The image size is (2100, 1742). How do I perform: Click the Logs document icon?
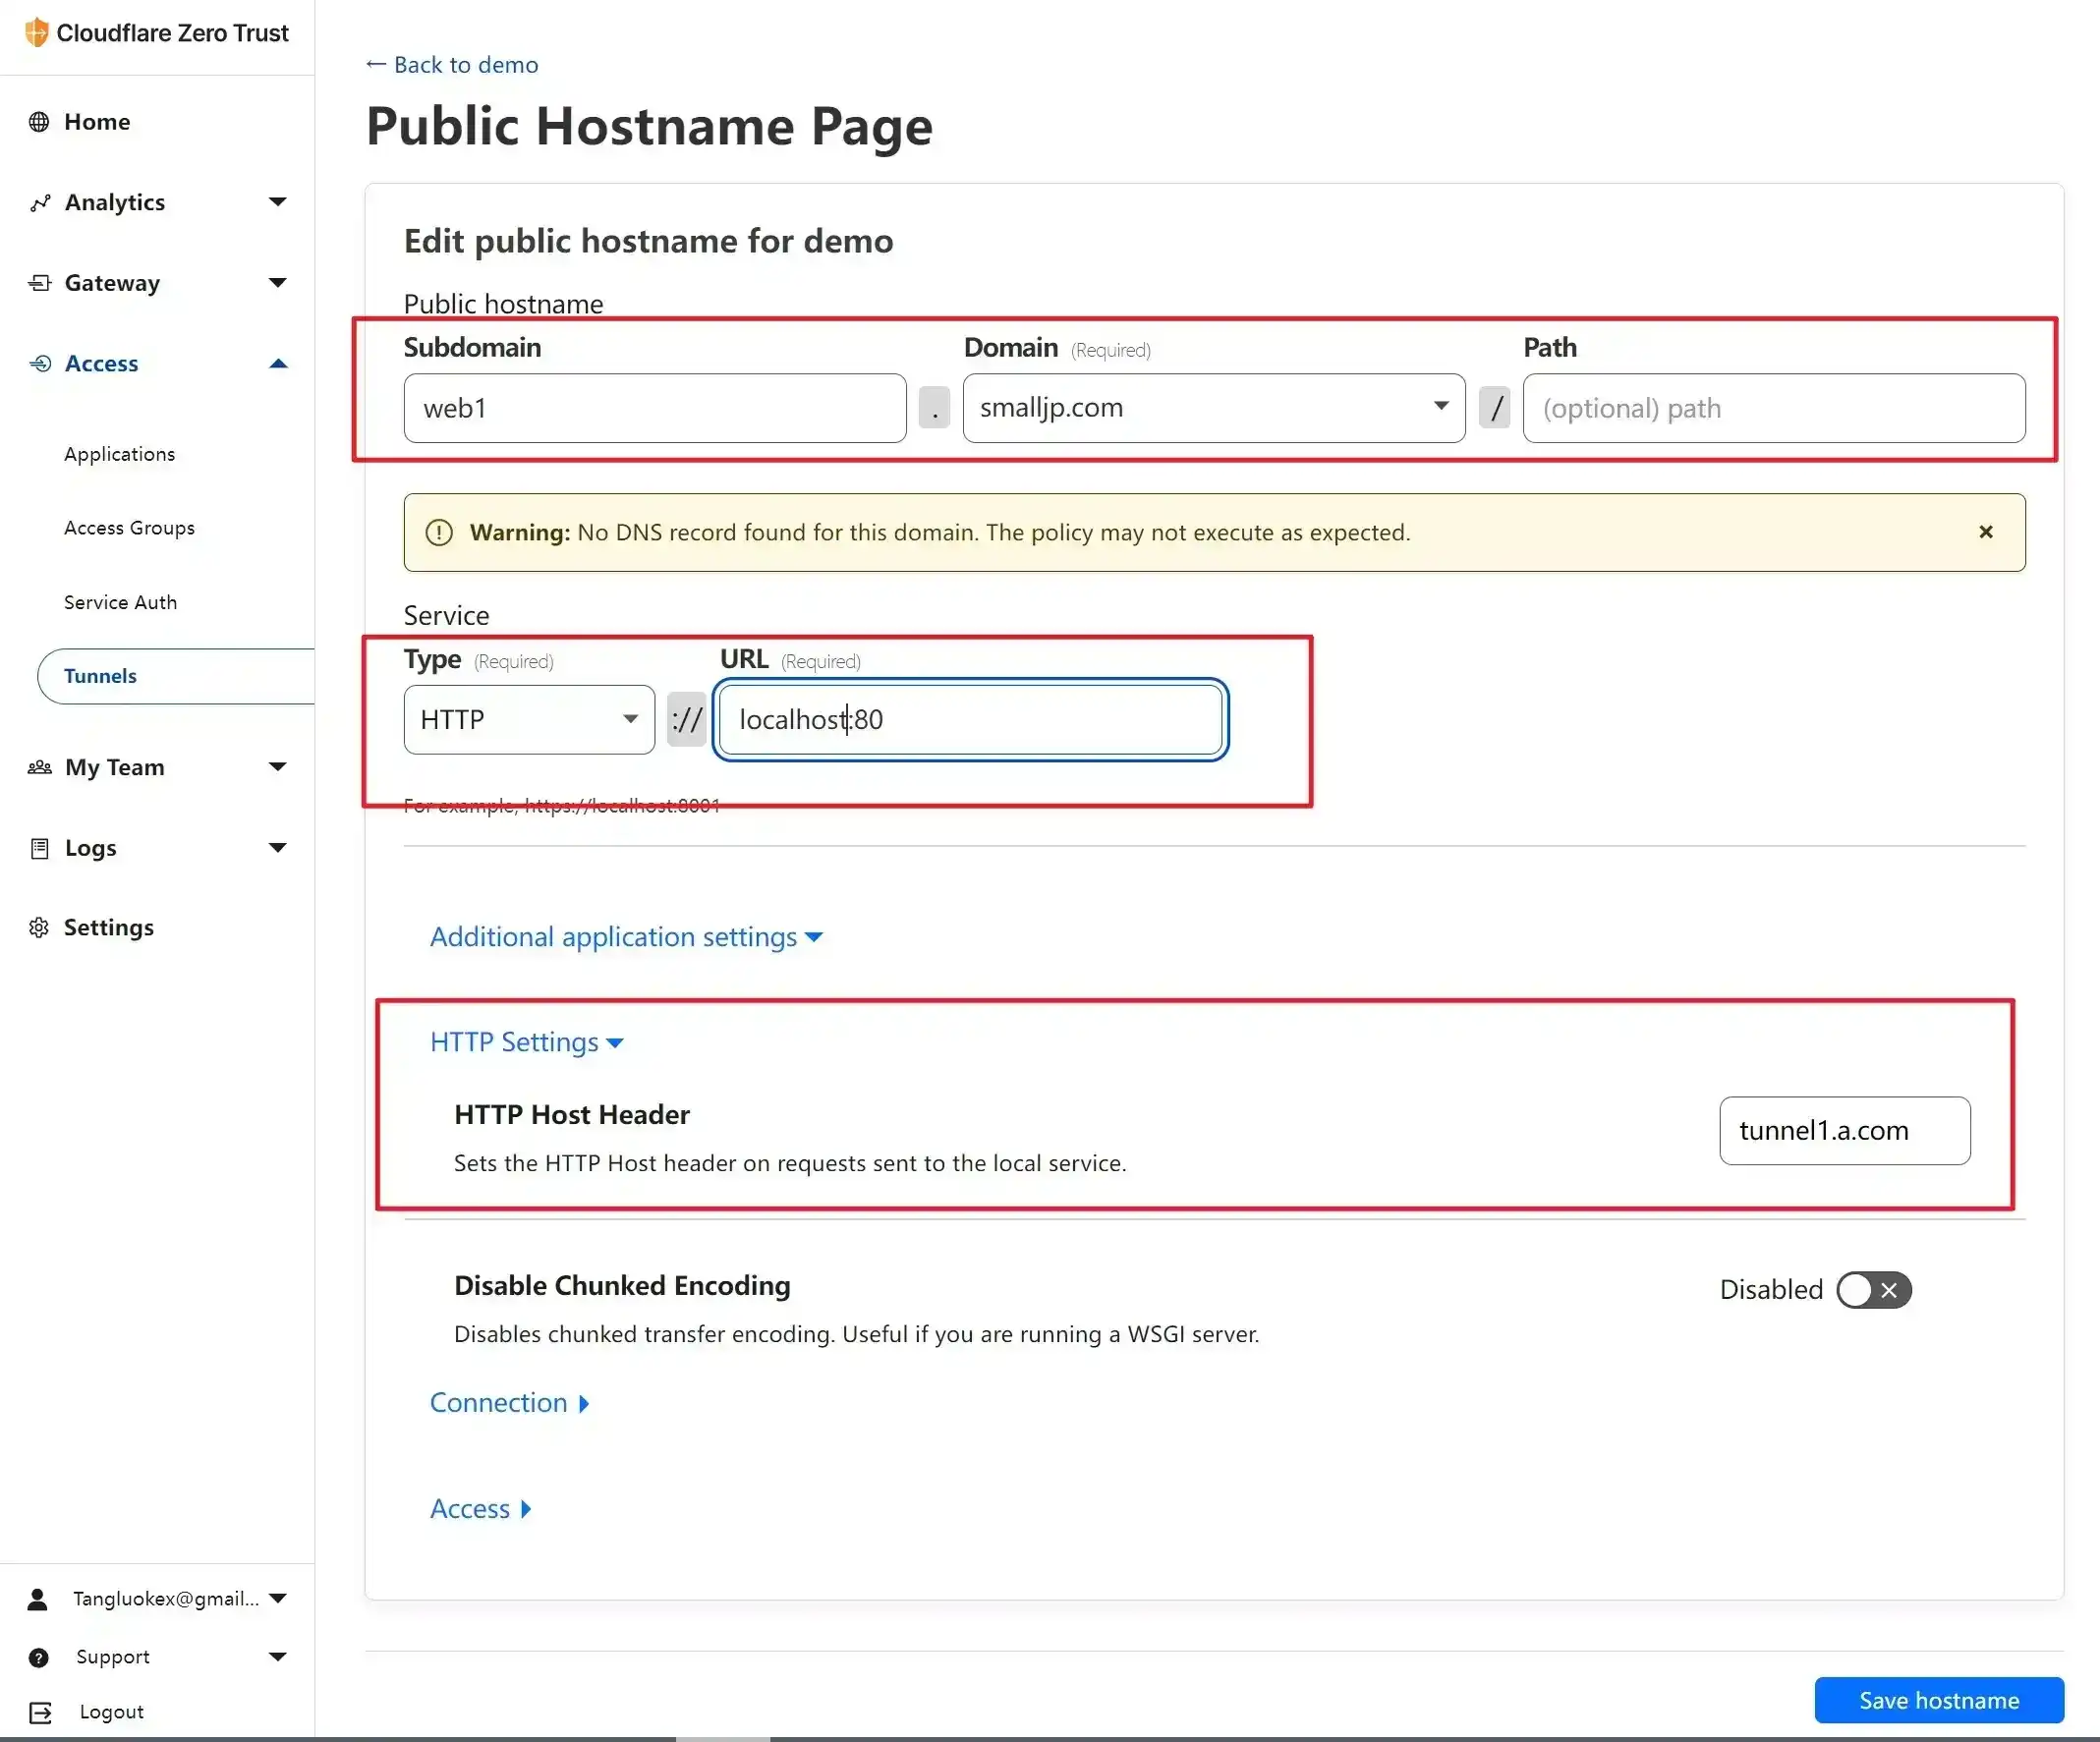coord(40,848)
